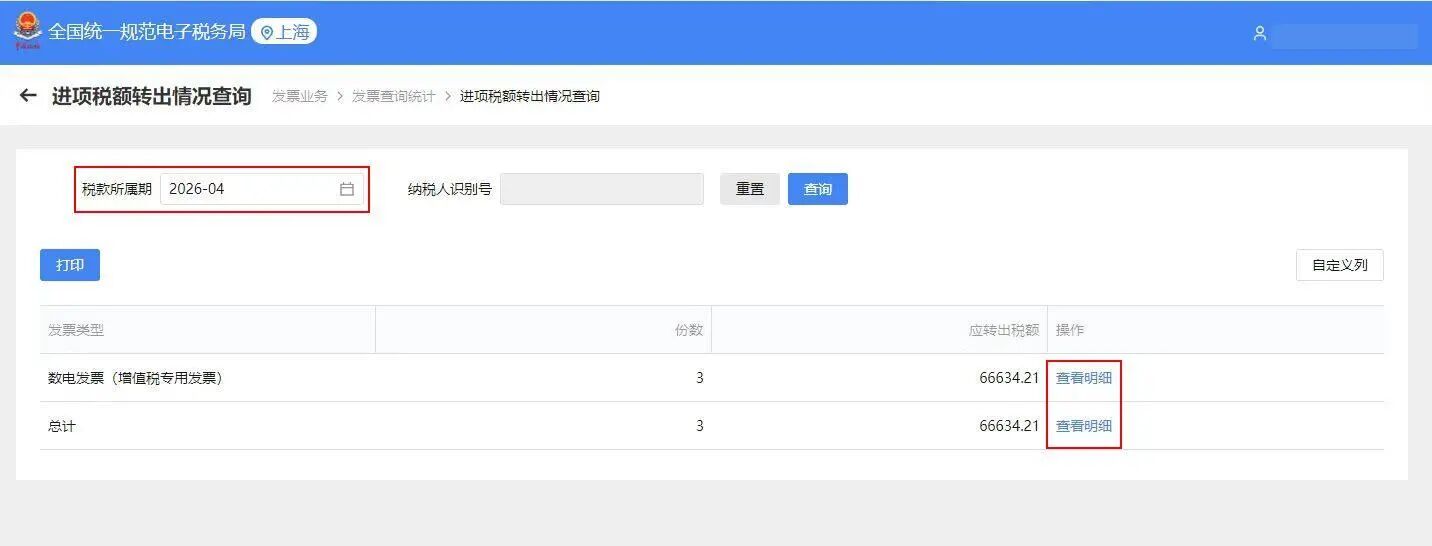Image resolution: width=1432 pixels, height=546 pixels.
Task: Open the calendar icon in 税款所属期 field
Action: tap(347, 189)
